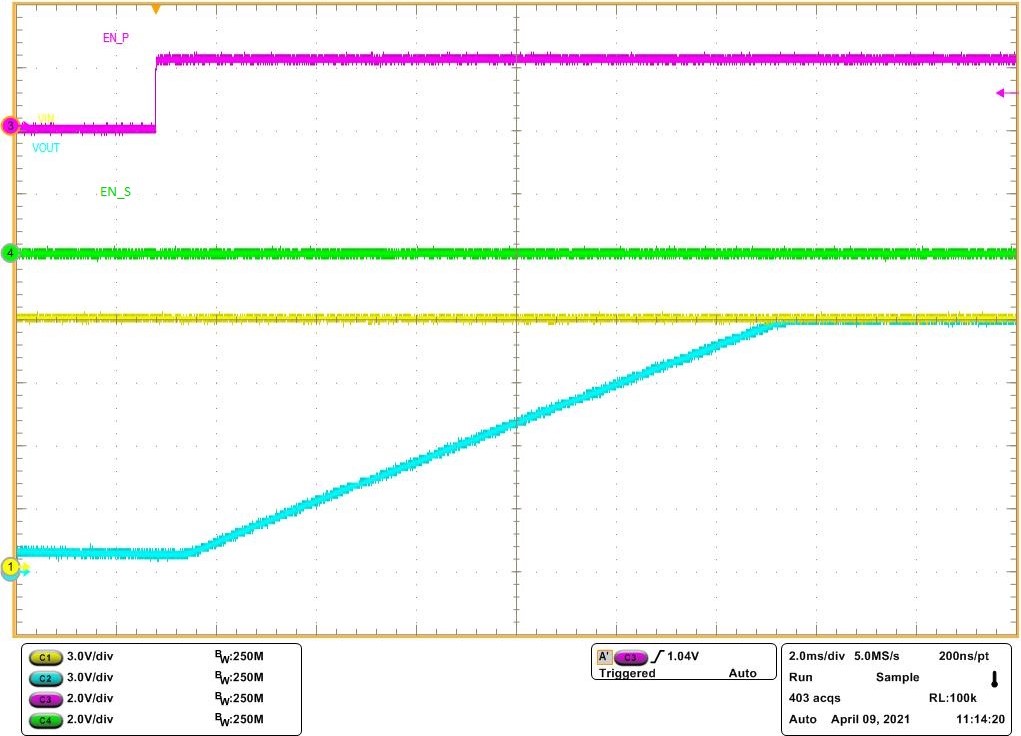Viewport: 1021px width, 736px height.
Task: Click the A' trigger label
Action: point(605,657)
